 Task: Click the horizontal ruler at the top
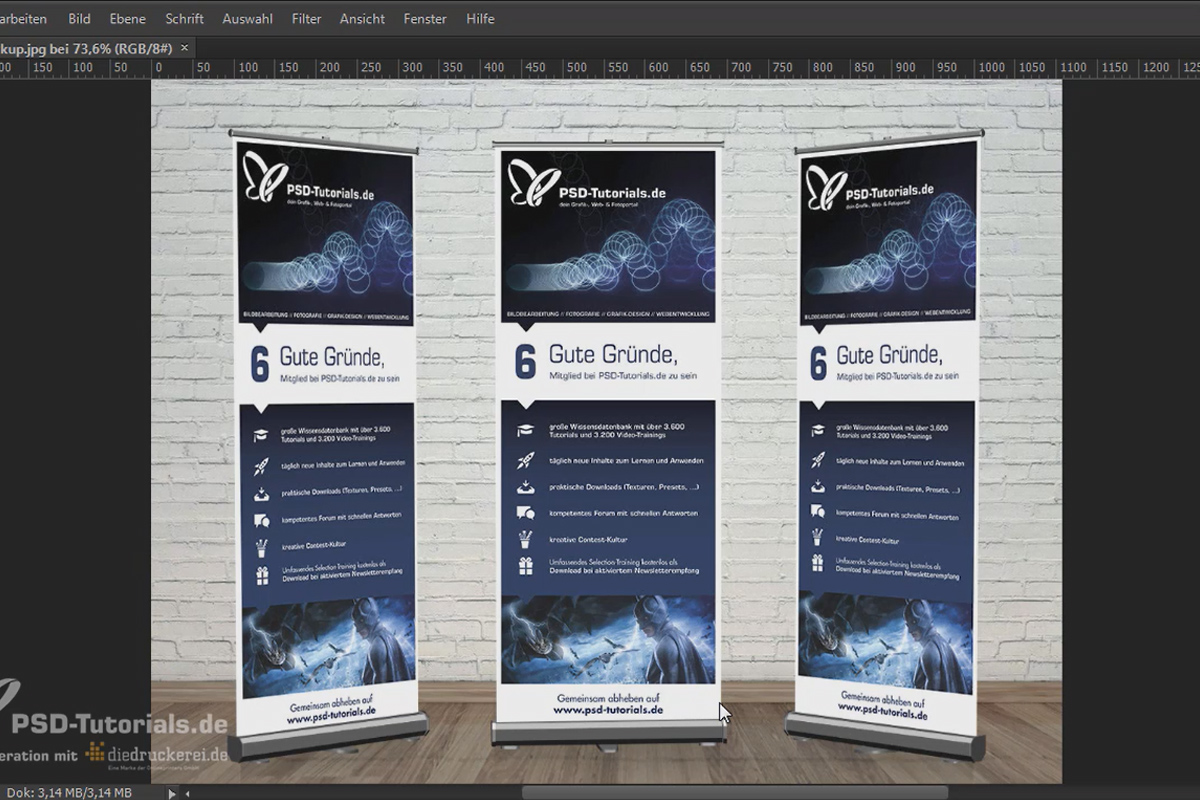(600, 67)
